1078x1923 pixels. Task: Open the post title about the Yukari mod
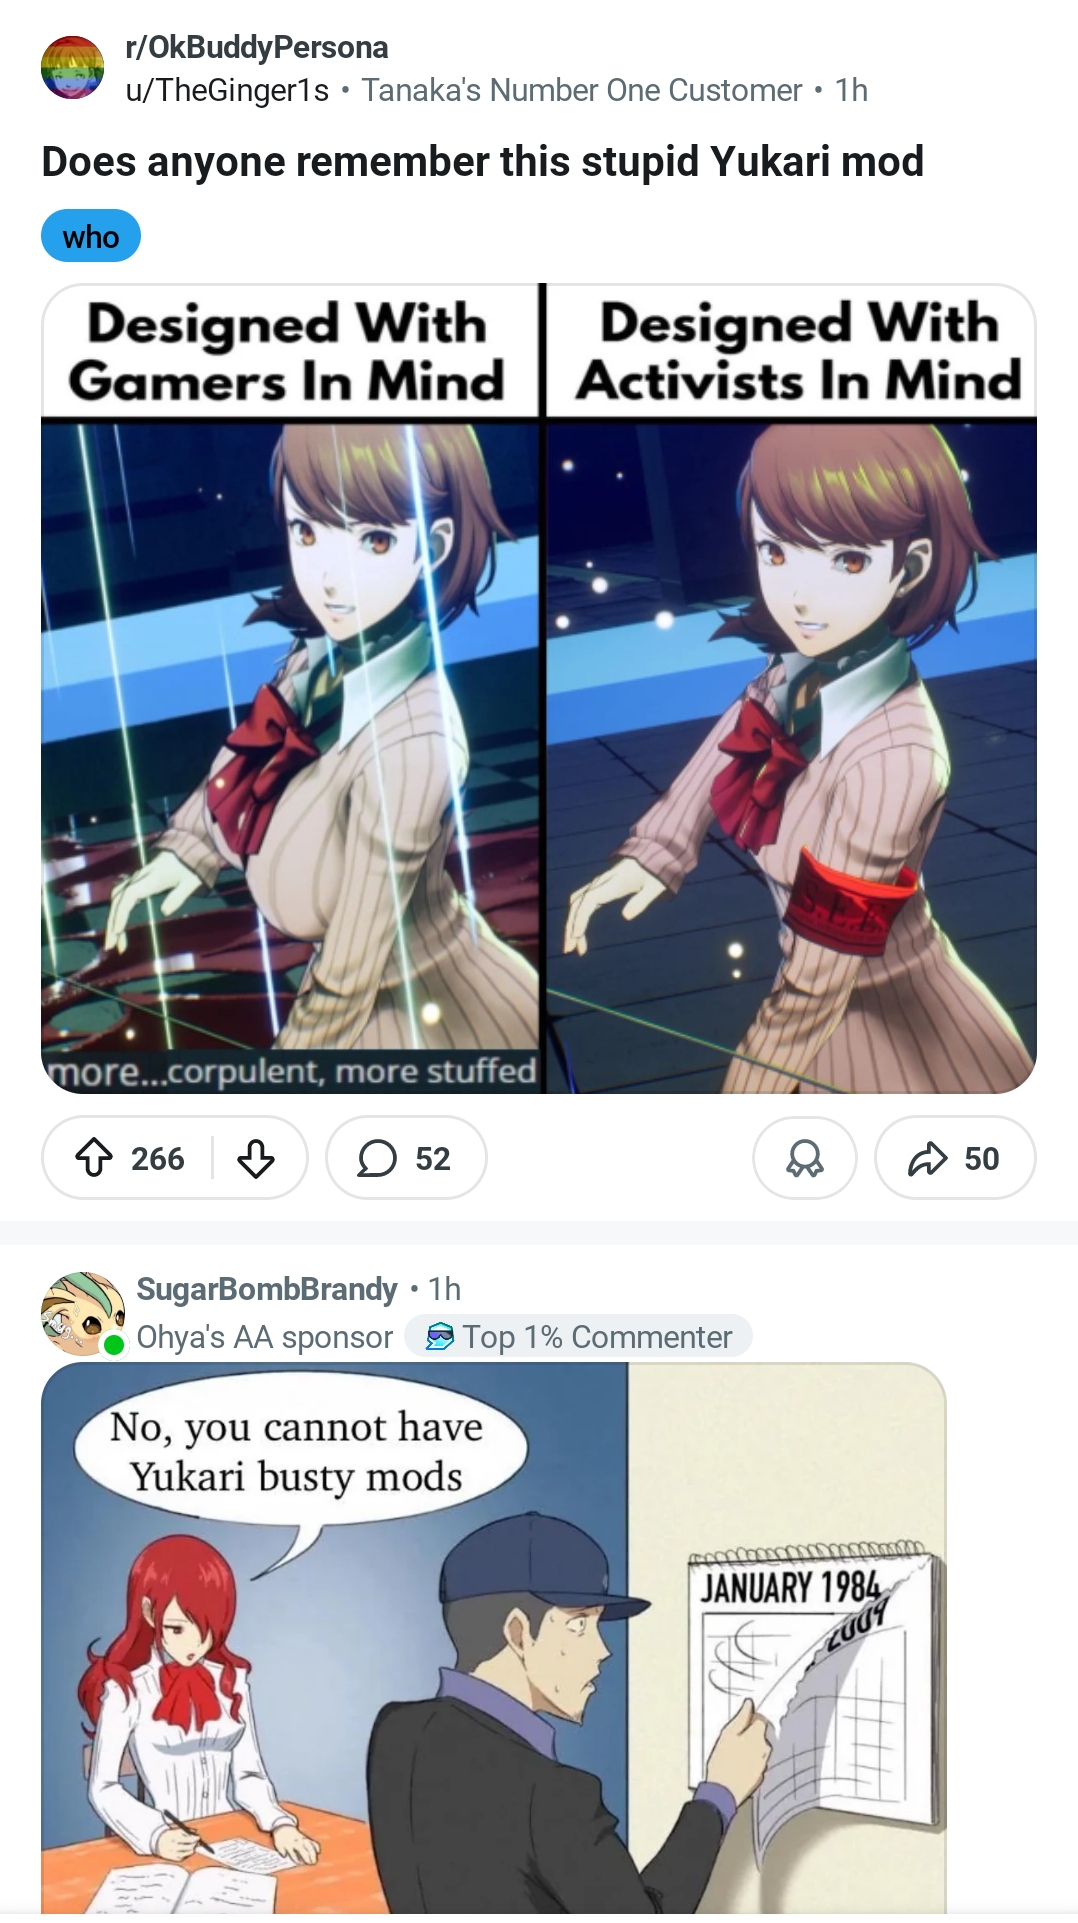(x=483, y=162)
